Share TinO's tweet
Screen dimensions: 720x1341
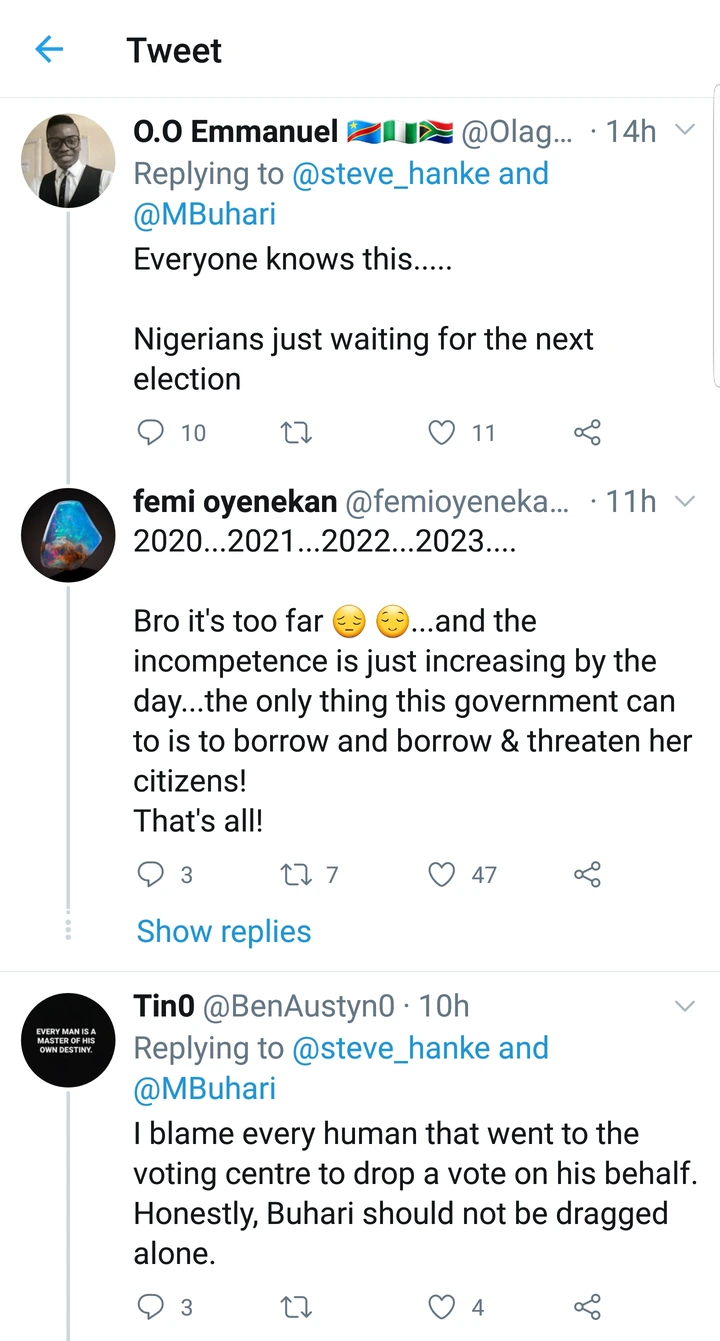click(x=587, y=1306)
